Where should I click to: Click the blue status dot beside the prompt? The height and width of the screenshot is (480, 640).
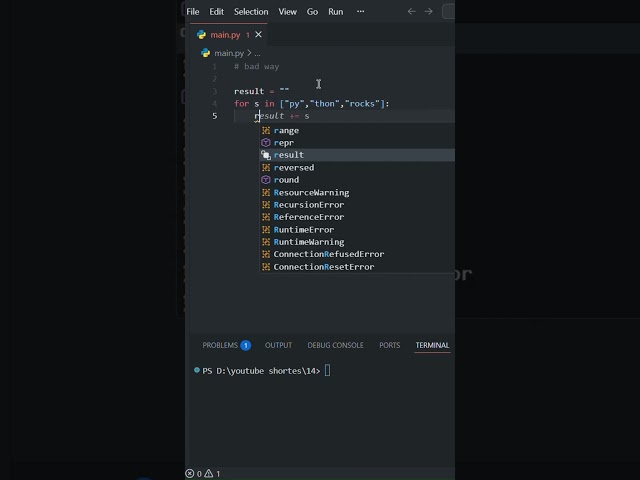pos(197,370)
